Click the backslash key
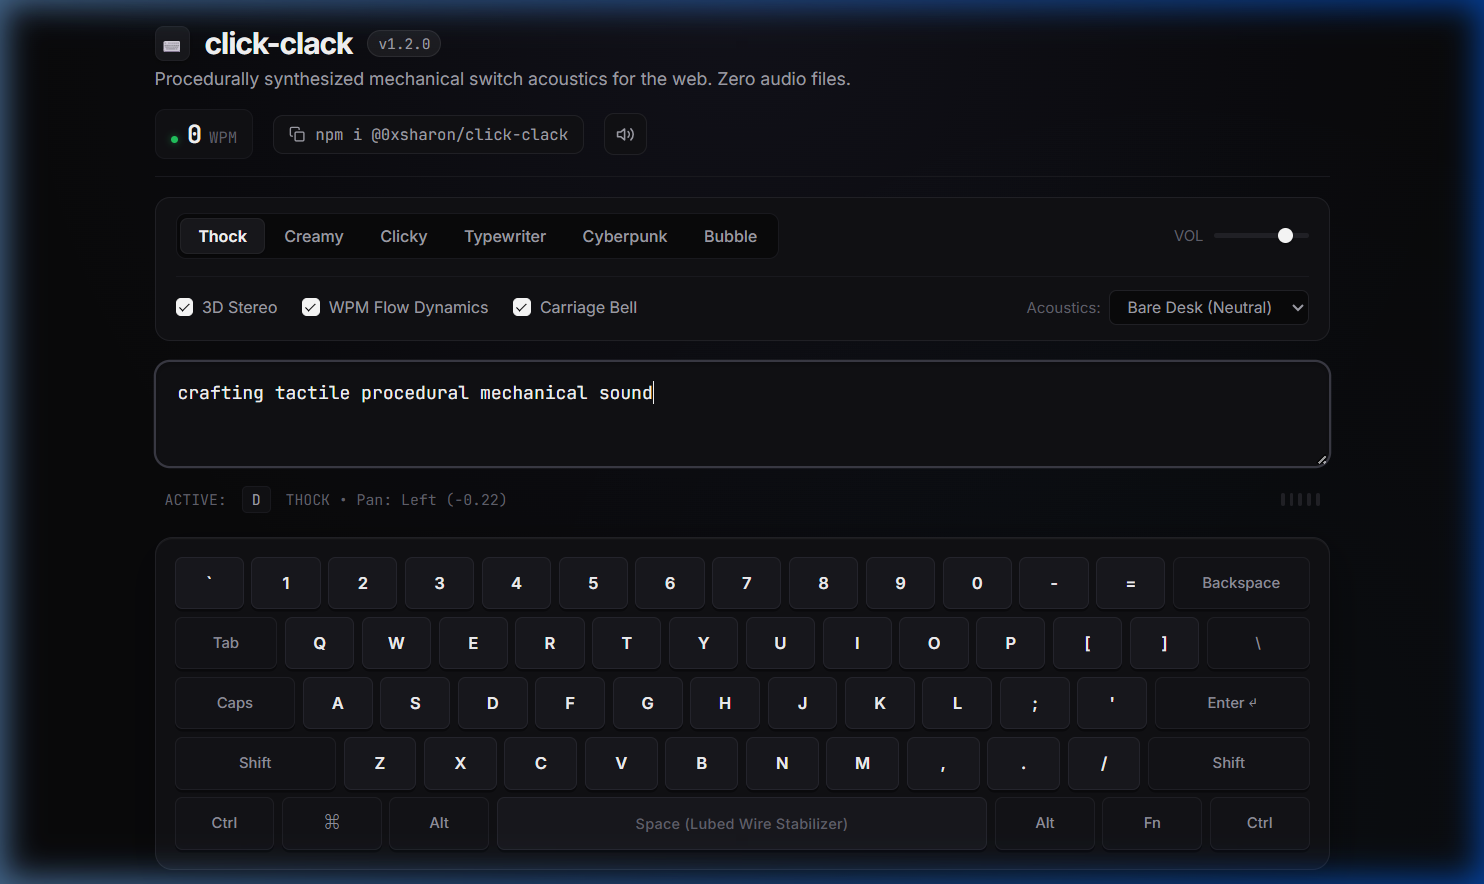Screen dimensions: 1484x884 (x=1258, y=643)
